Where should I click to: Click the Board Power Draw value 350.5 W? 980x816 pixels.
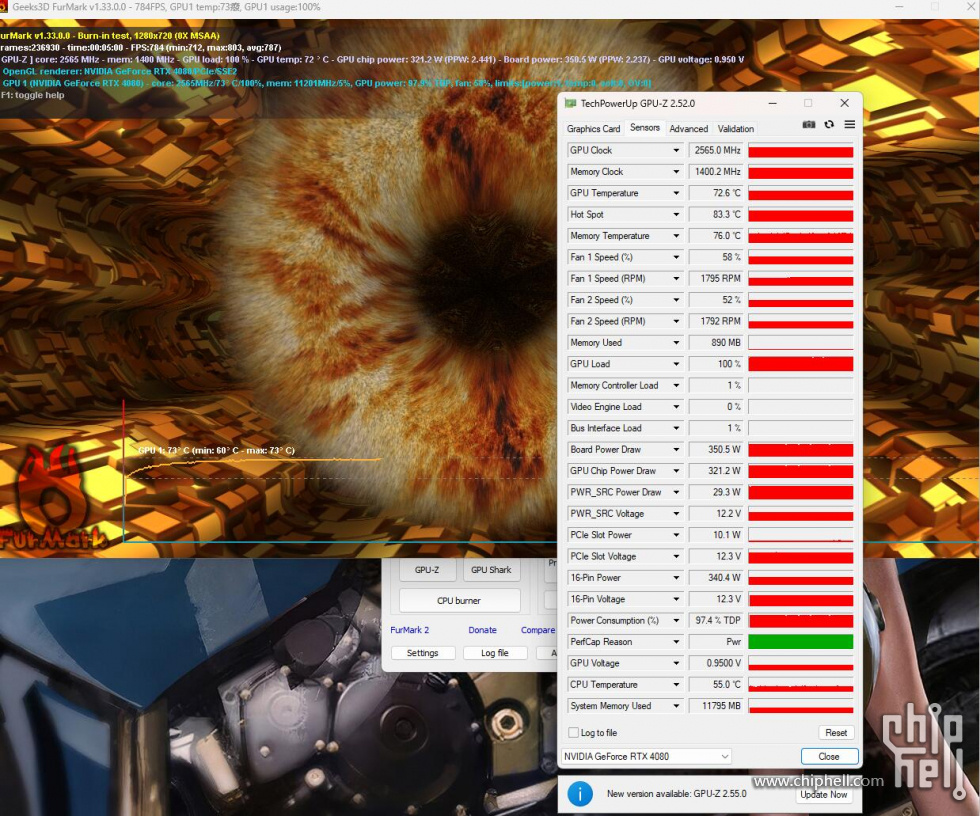tap(716, 450)
